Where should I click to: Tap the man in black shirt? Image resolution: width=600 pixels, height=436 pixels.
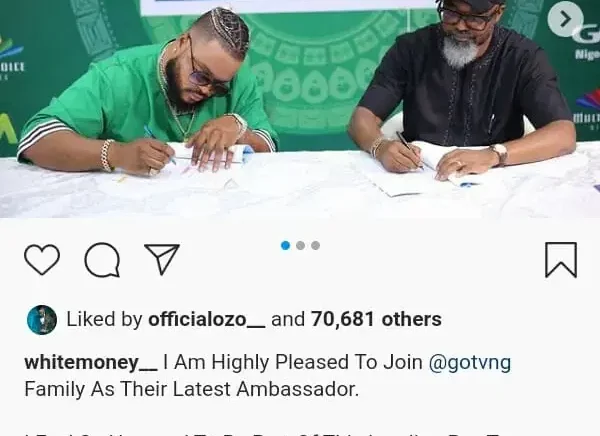click(463, 88)
